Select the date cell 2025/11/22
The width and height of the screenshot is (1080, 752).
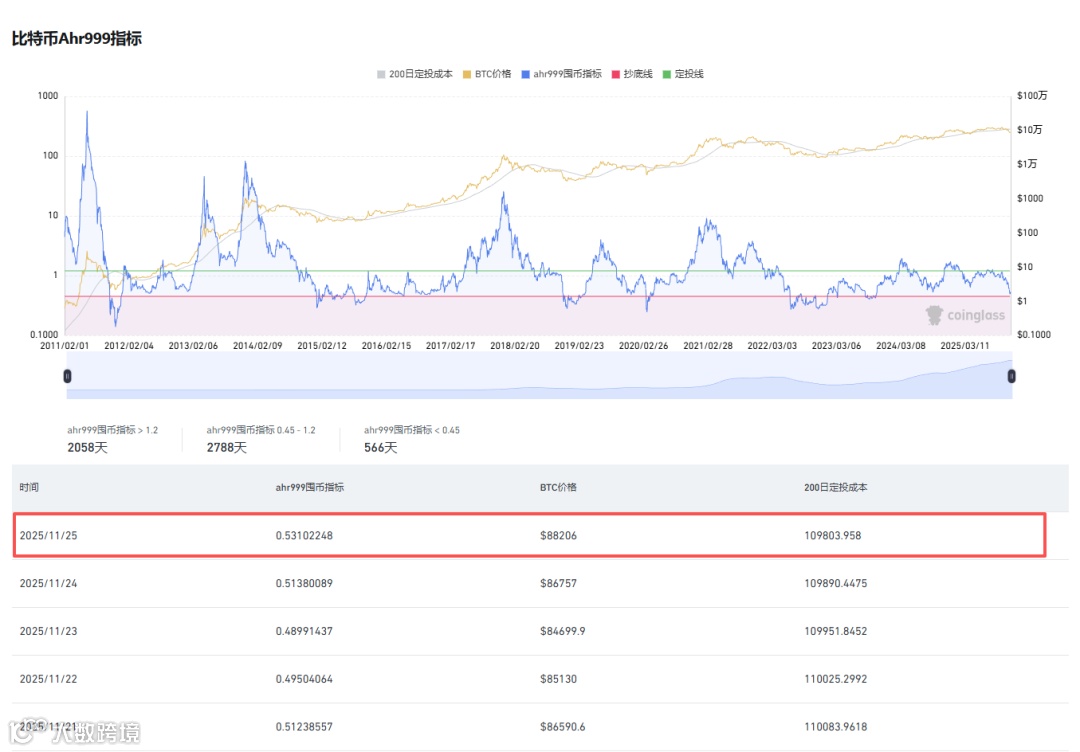[48, 679]
